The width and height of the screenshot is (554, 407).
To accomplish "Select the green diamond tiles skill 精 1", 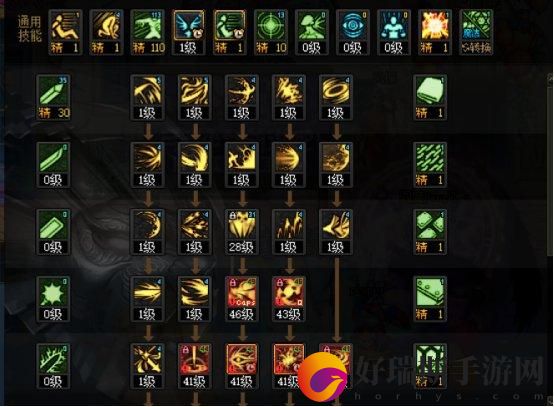I will tap(430, 232).
